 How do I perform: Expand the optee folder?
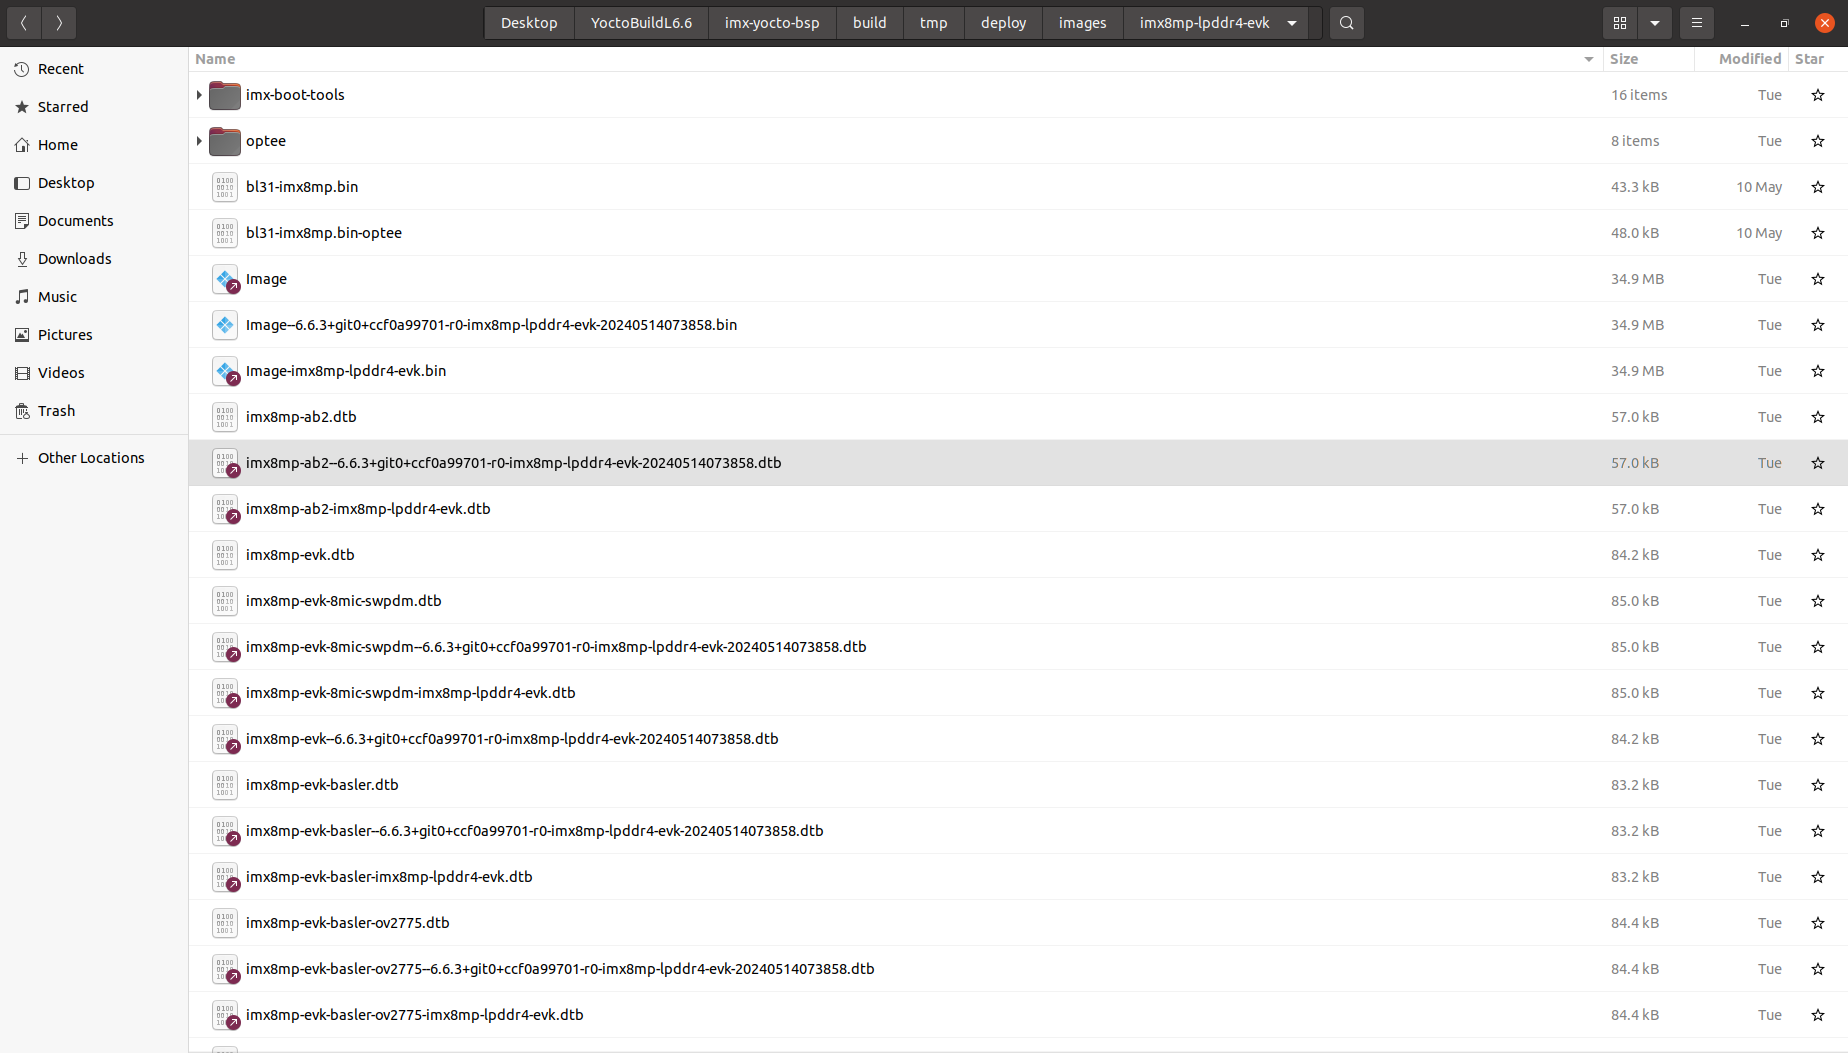[198, 141]
